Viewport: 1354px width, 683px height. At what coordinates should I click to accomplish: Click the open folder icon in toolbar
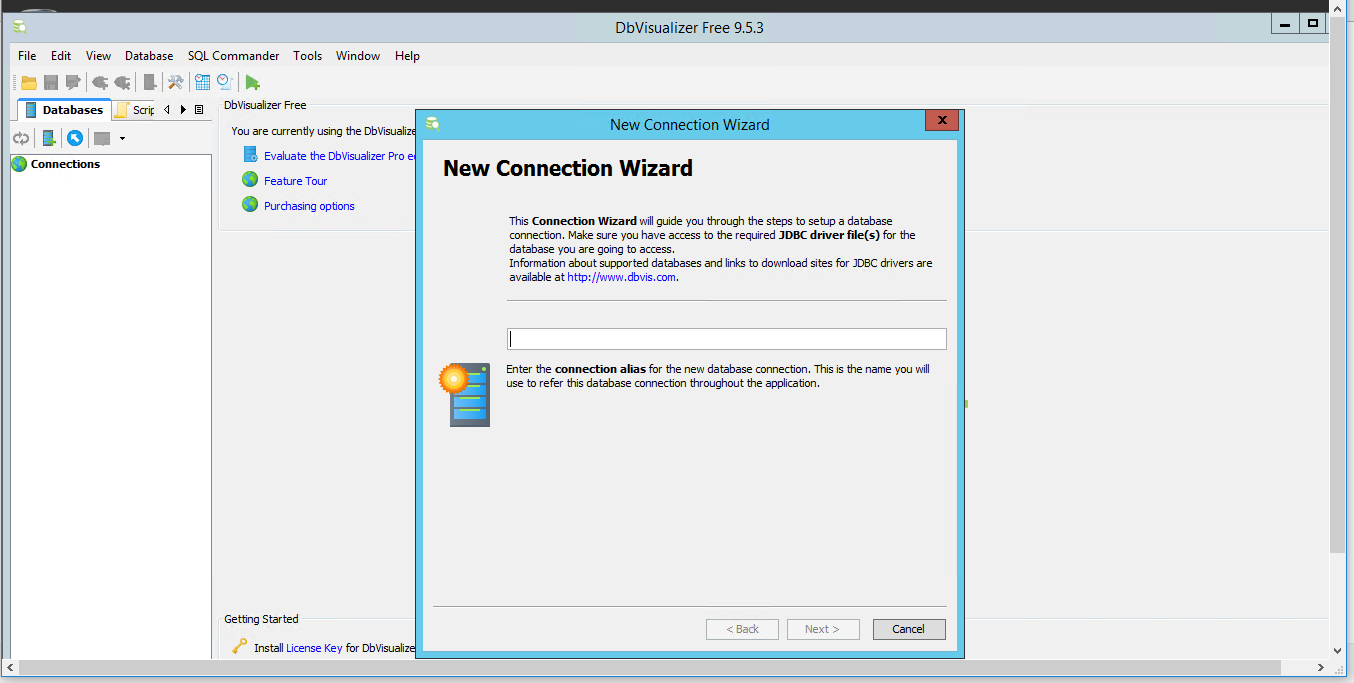click(x=29, y=83)
